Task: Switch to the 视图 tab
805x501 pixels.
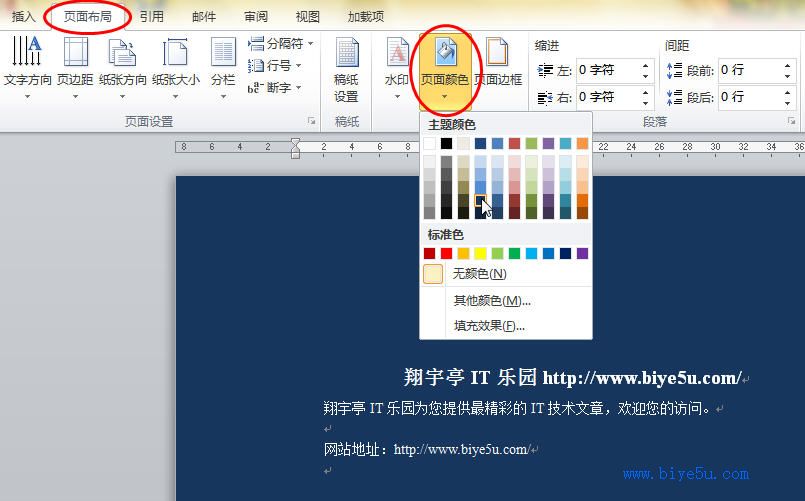Action: (x=308, y=16)
